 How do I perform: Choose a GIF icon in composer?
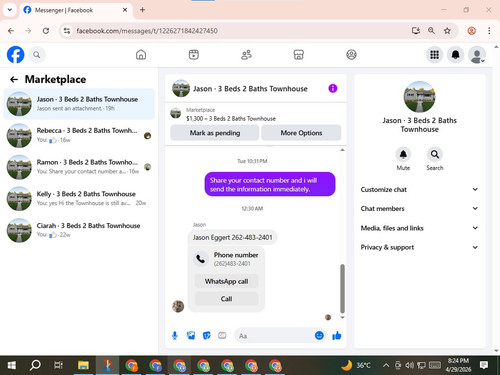[x=222, y=336]
